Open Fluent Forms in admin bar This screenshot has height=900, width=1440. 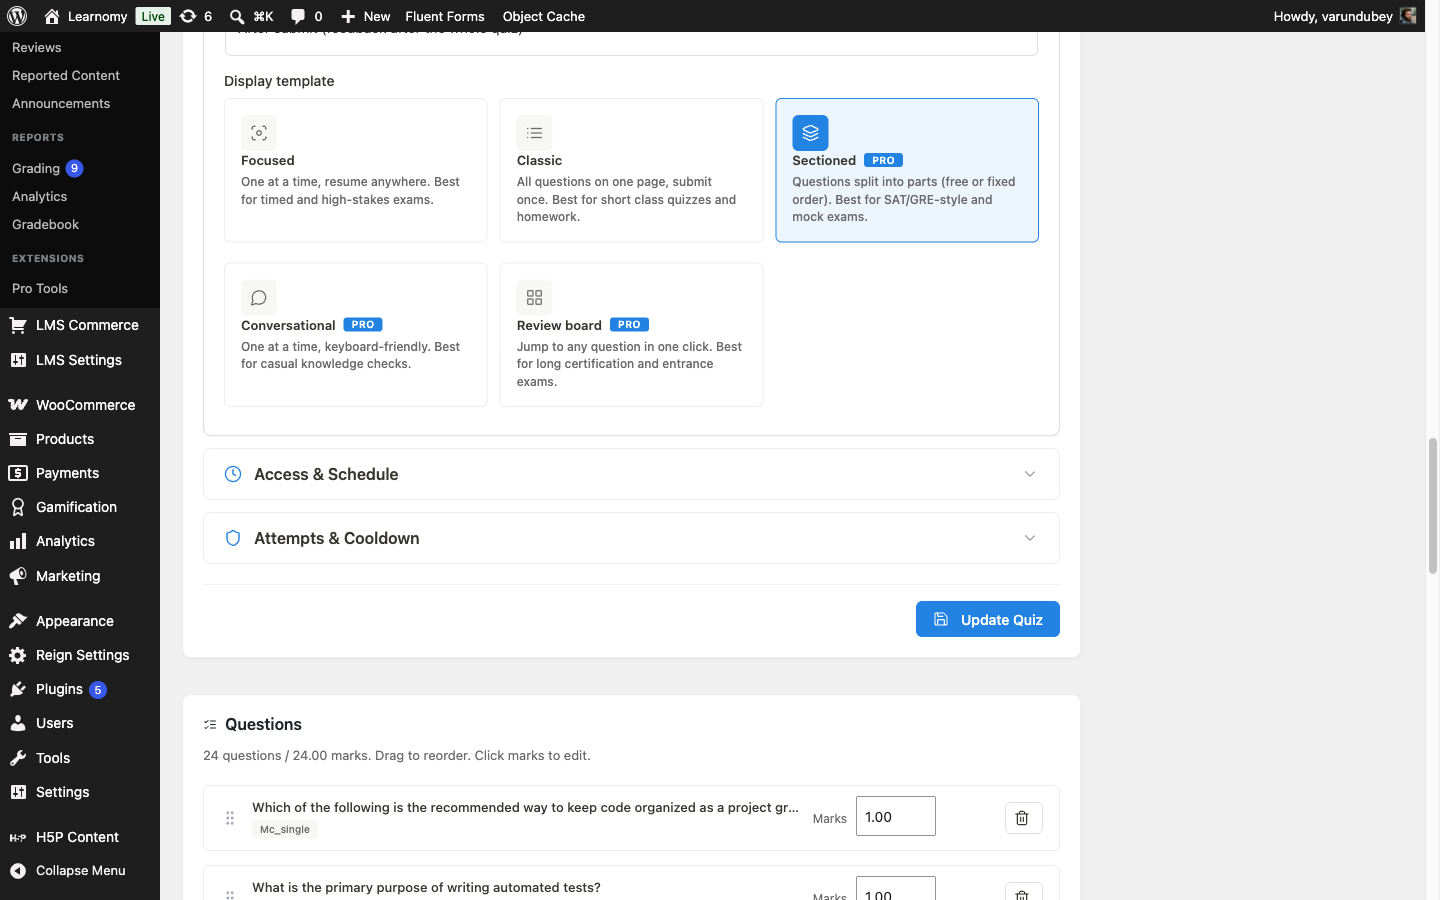(x=445, y=16)
